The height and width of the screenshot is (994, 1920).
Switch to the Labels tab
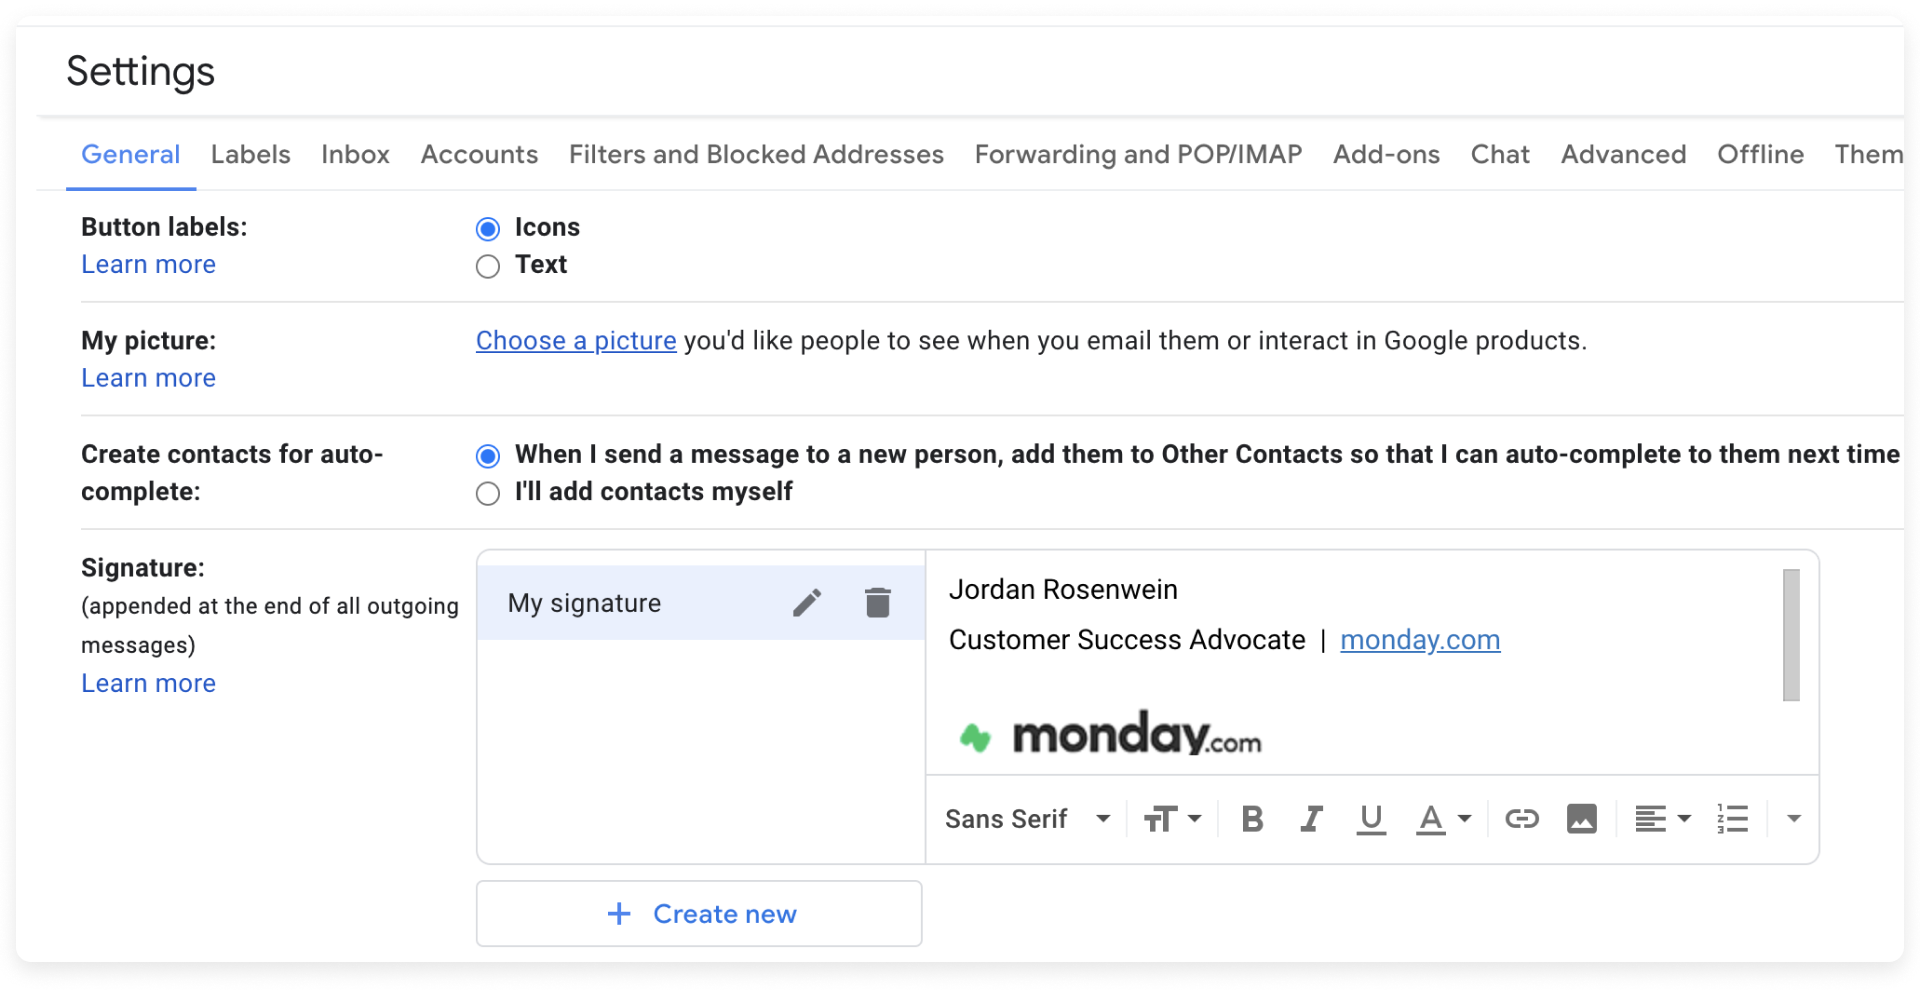click(250, 154)
